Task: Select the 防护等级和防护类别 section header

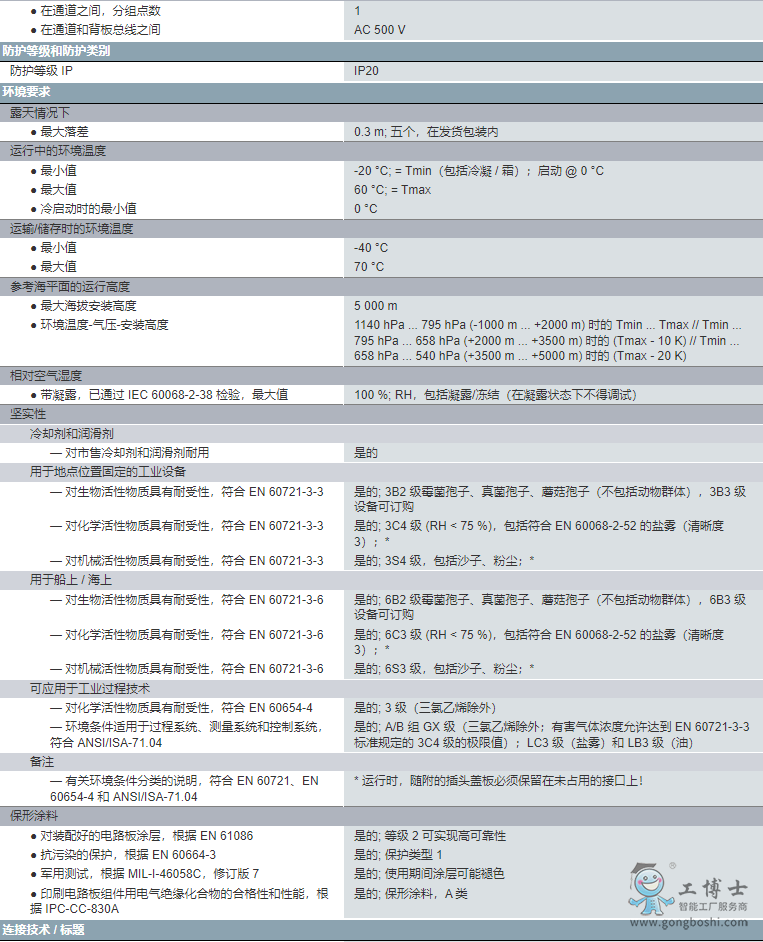Action: [56, 50]
